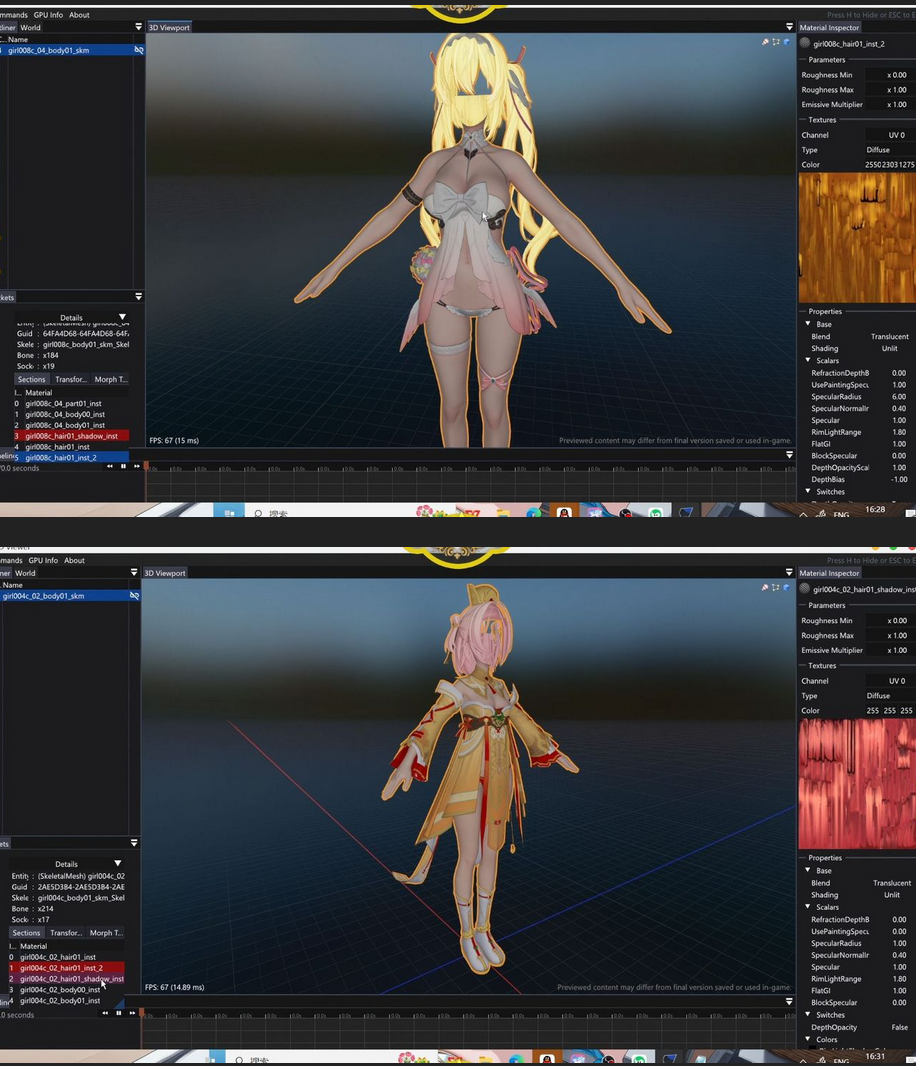The image size is (916, 1066).
Task: Click top viewport bounding-box frame icon
Action: click(776, 42)
